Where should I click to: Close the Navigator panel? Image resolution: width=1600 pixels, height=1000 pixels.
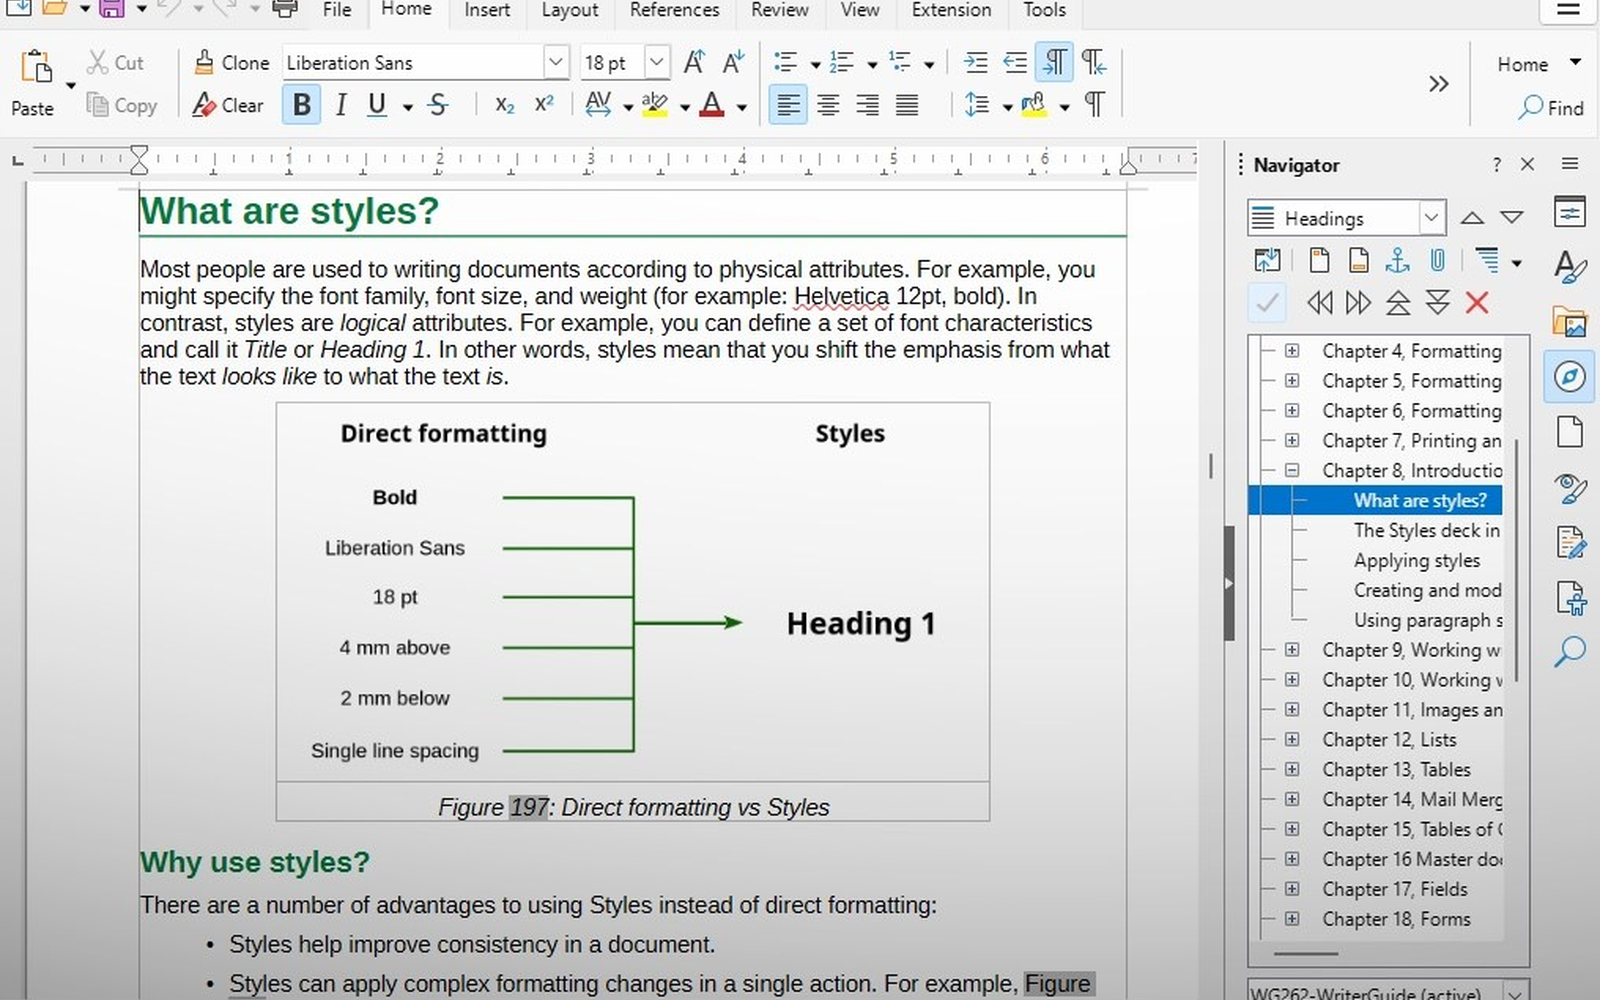pos(1527,164)
